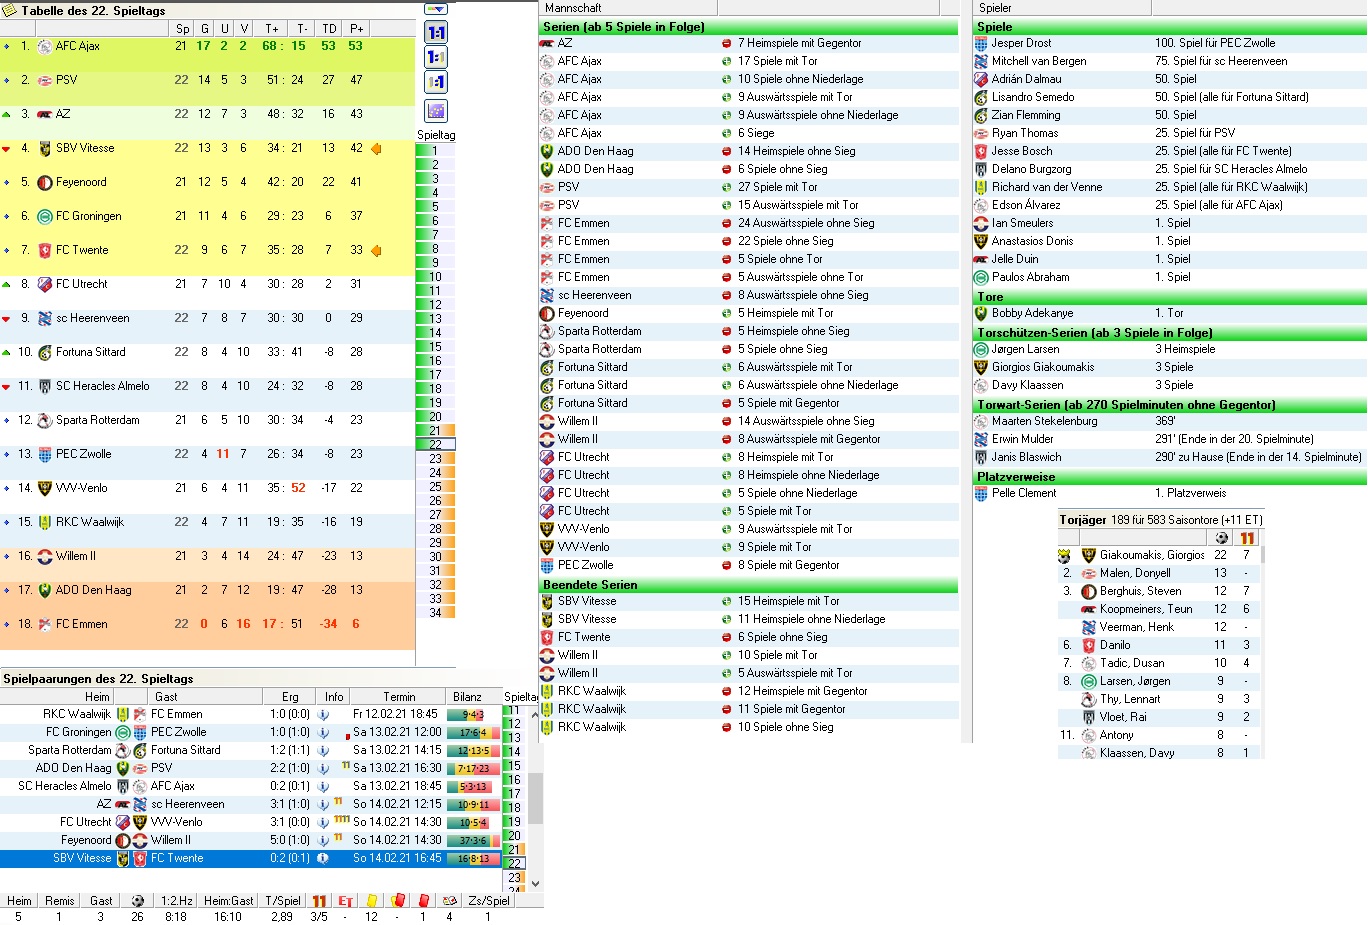This screenshot has width=1368, height=925.
Task: Click down arrow of lower Spieltag scrollbar
Action: pos(535,884)
